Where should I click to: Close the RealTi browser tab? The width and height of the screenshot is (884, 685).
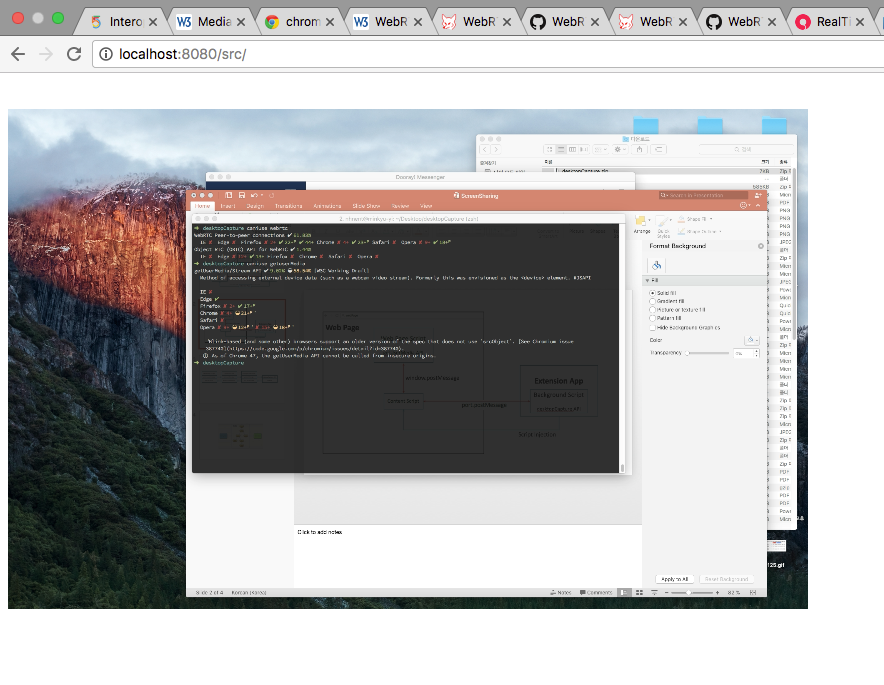860,22
